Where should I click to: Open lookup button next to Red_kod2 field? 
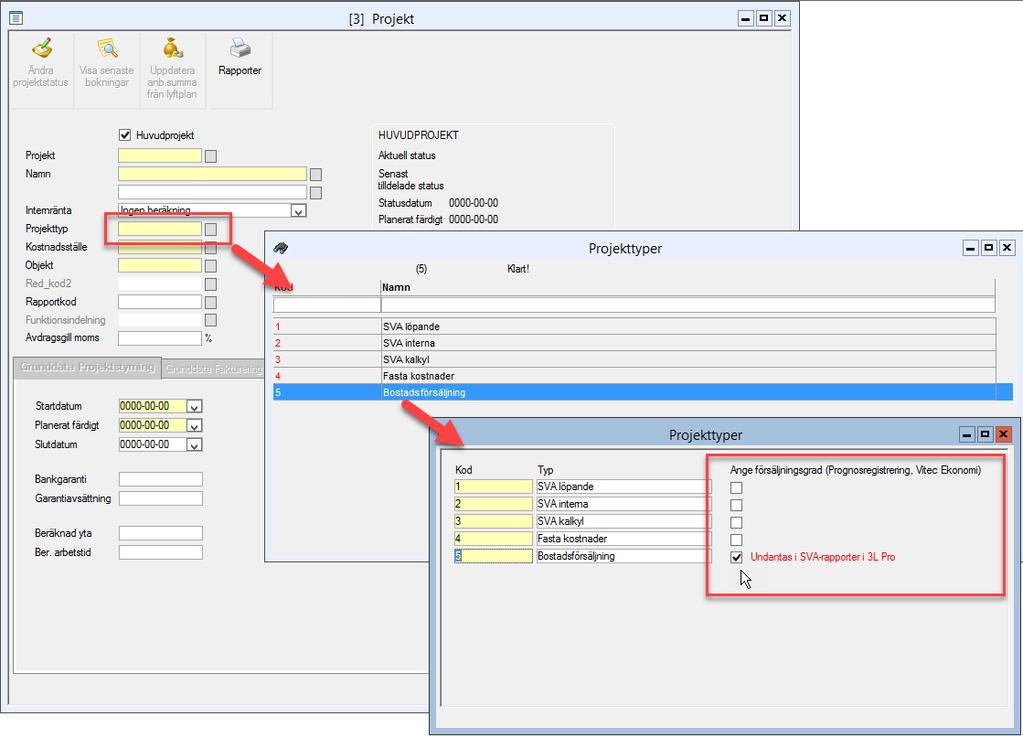point(211,284)
